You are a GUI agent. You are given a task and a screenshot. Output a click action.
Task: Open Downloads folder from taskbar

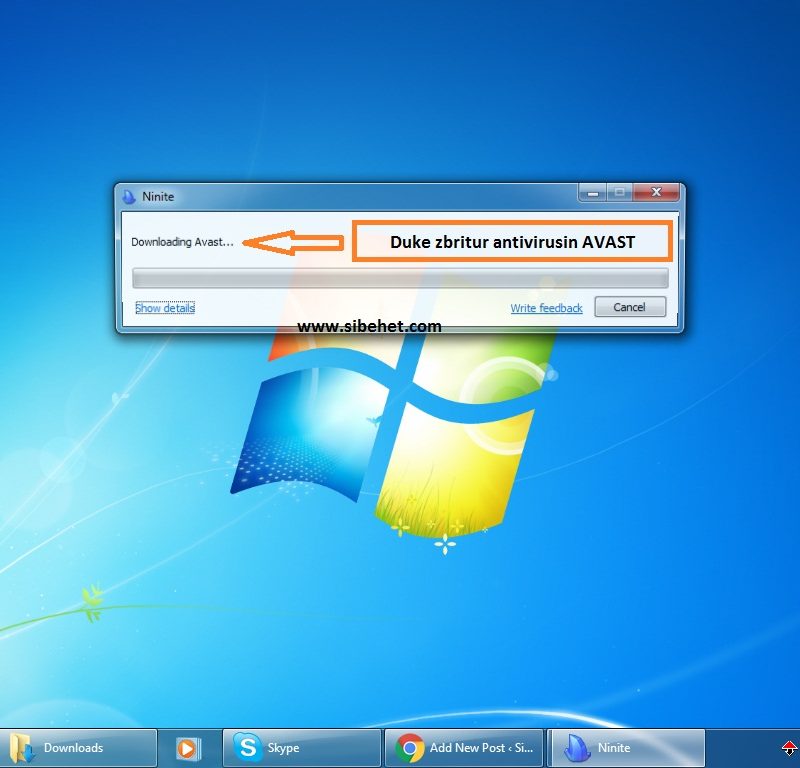click(x=78, y=748)
